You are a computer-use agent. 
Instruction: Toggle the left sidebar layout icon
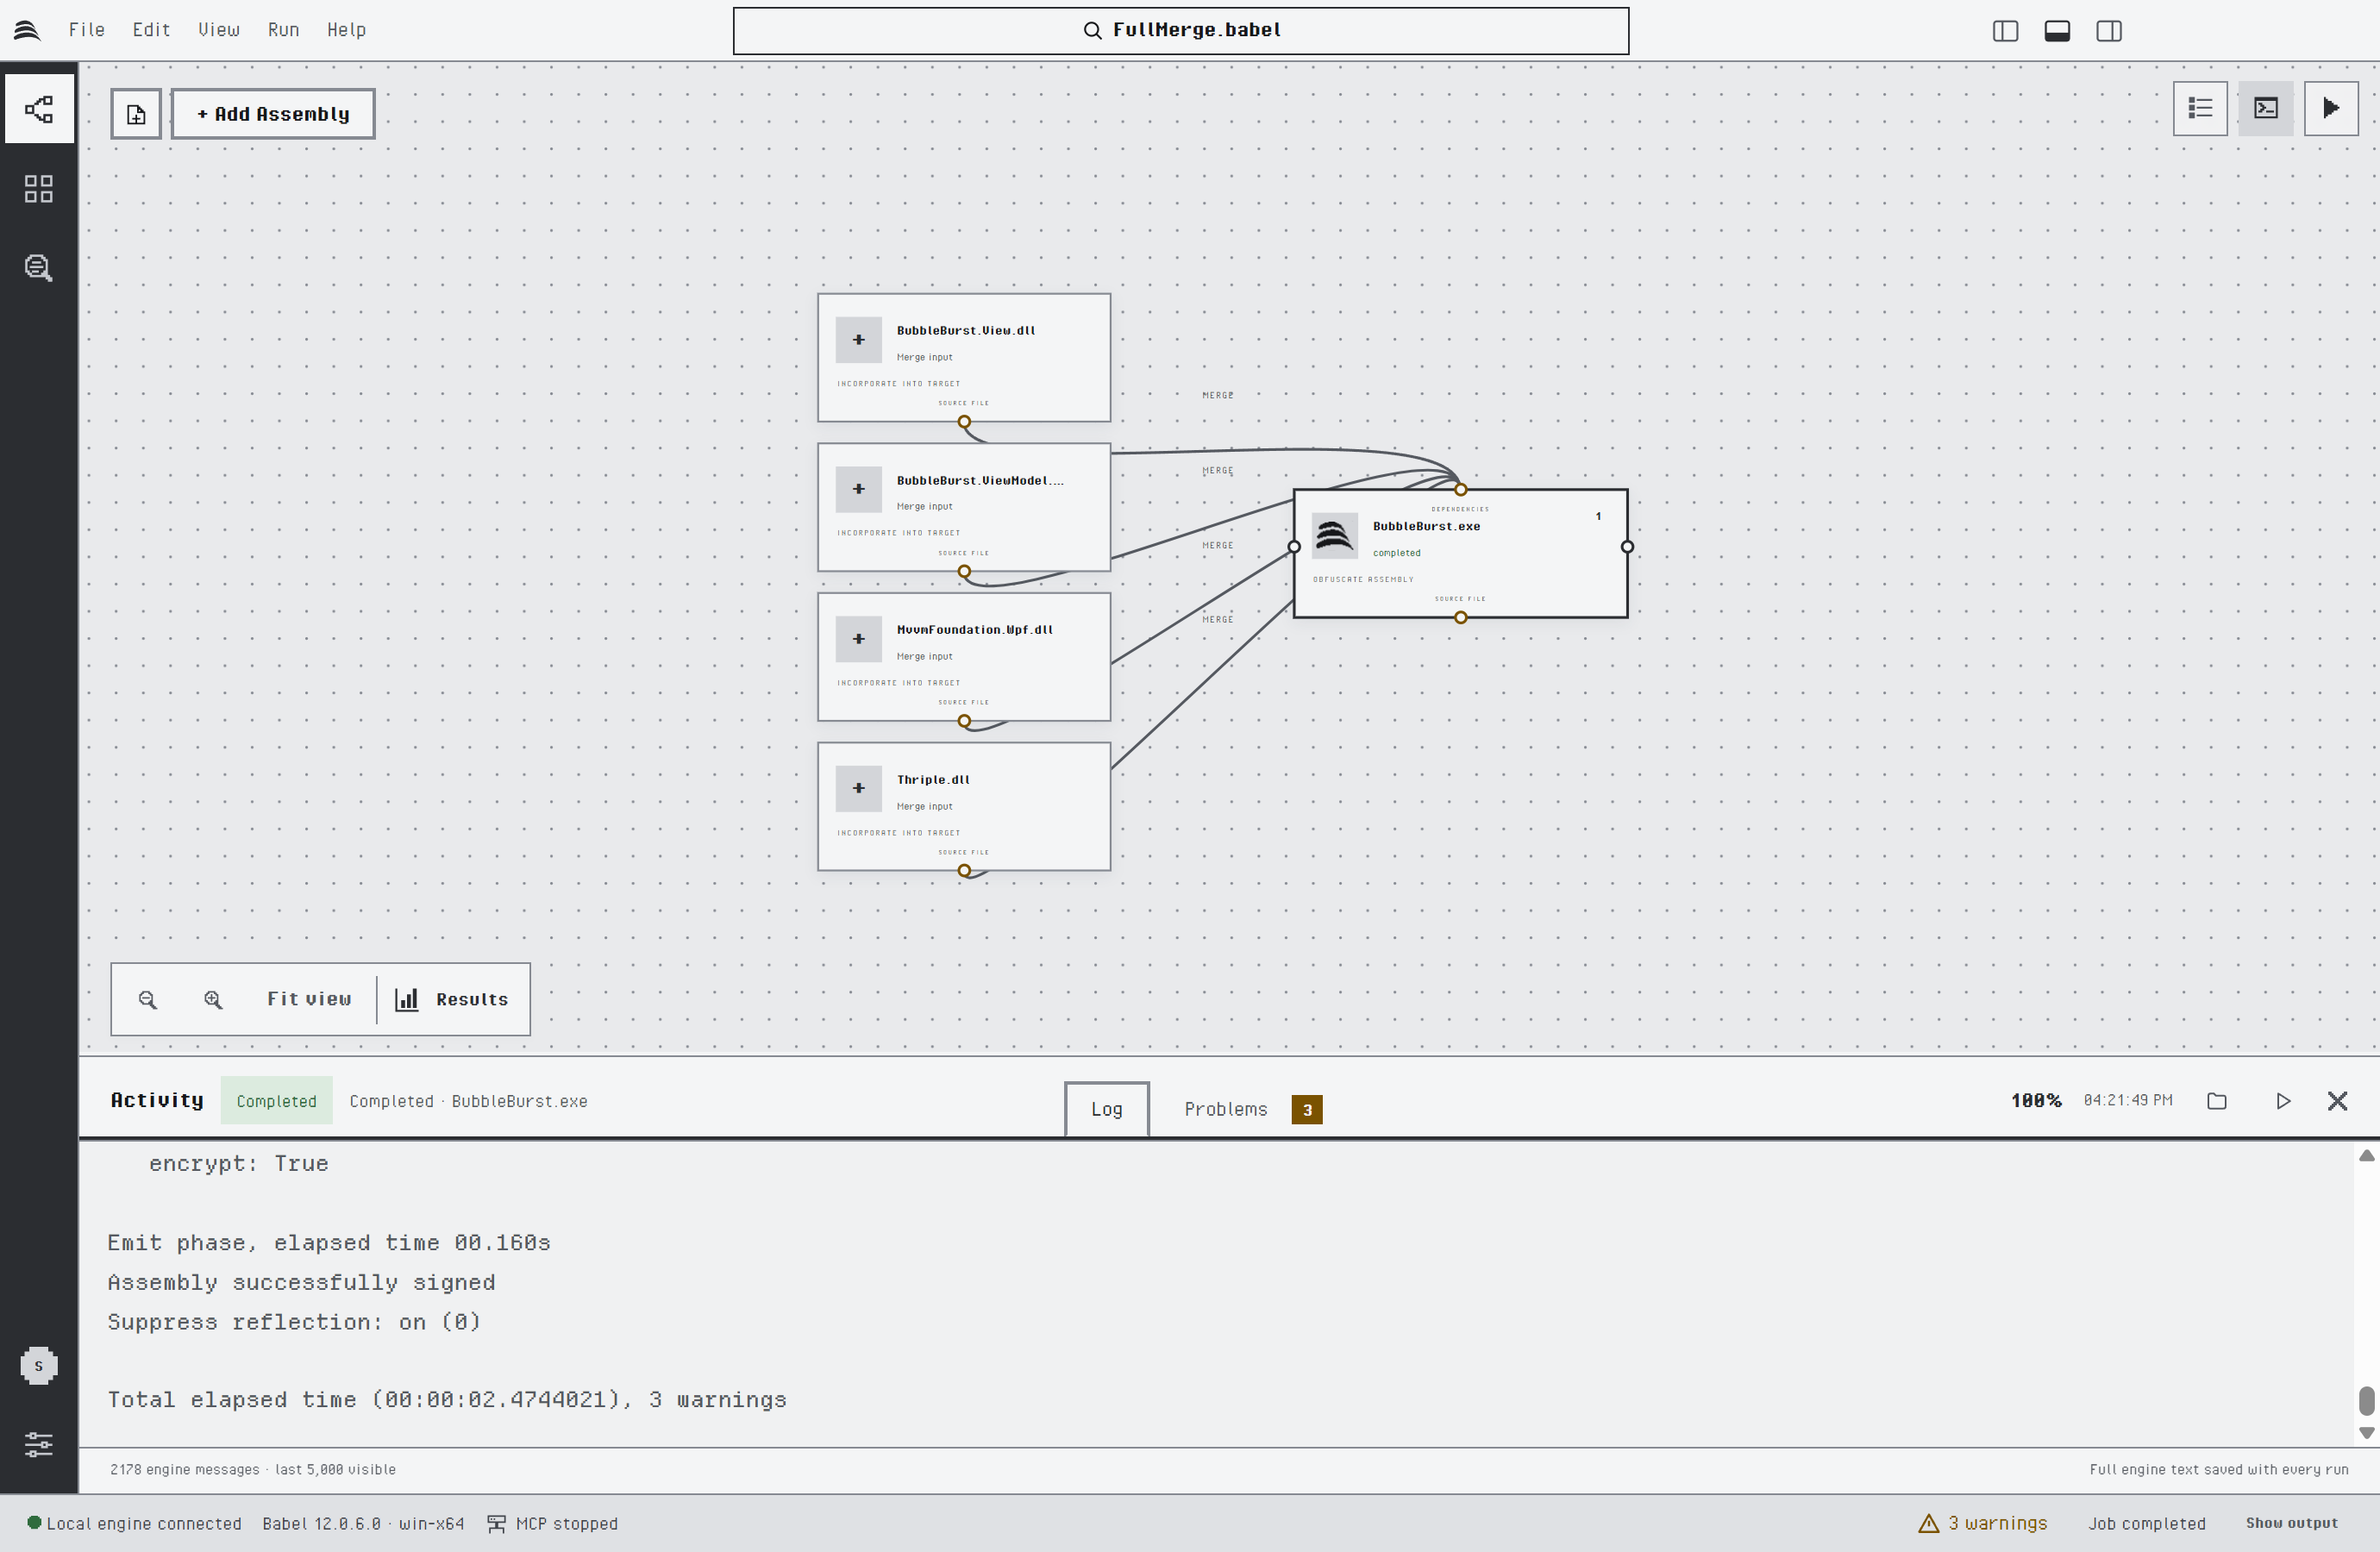[2005, 31]
